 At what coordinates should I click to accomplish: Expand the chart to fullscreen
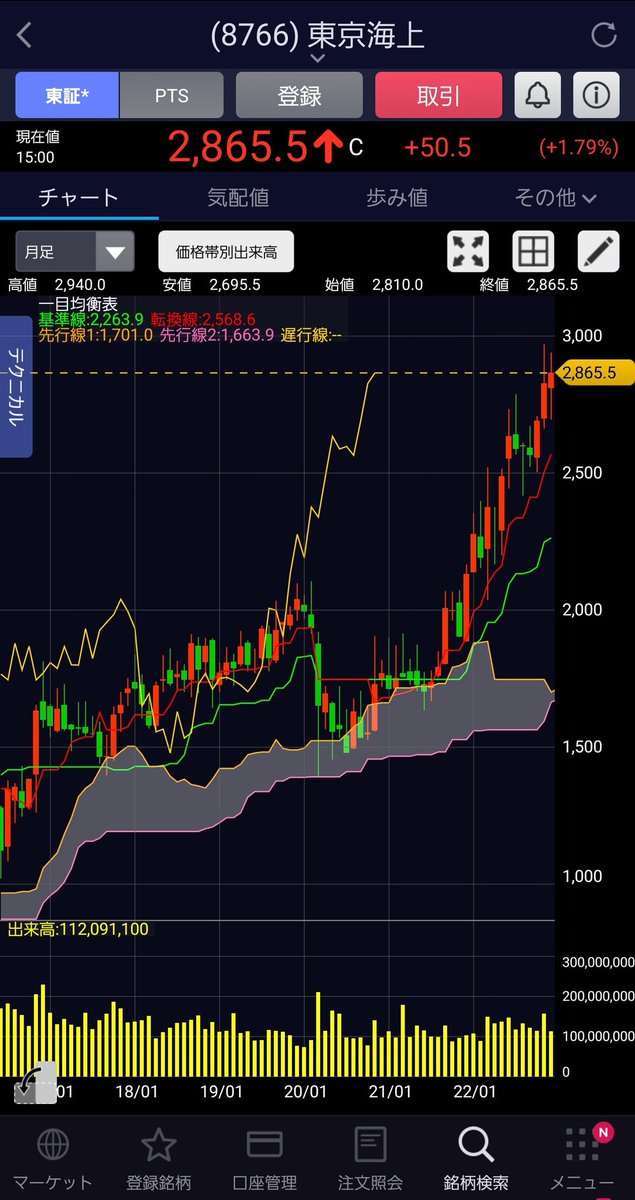(x=468, y=252)
